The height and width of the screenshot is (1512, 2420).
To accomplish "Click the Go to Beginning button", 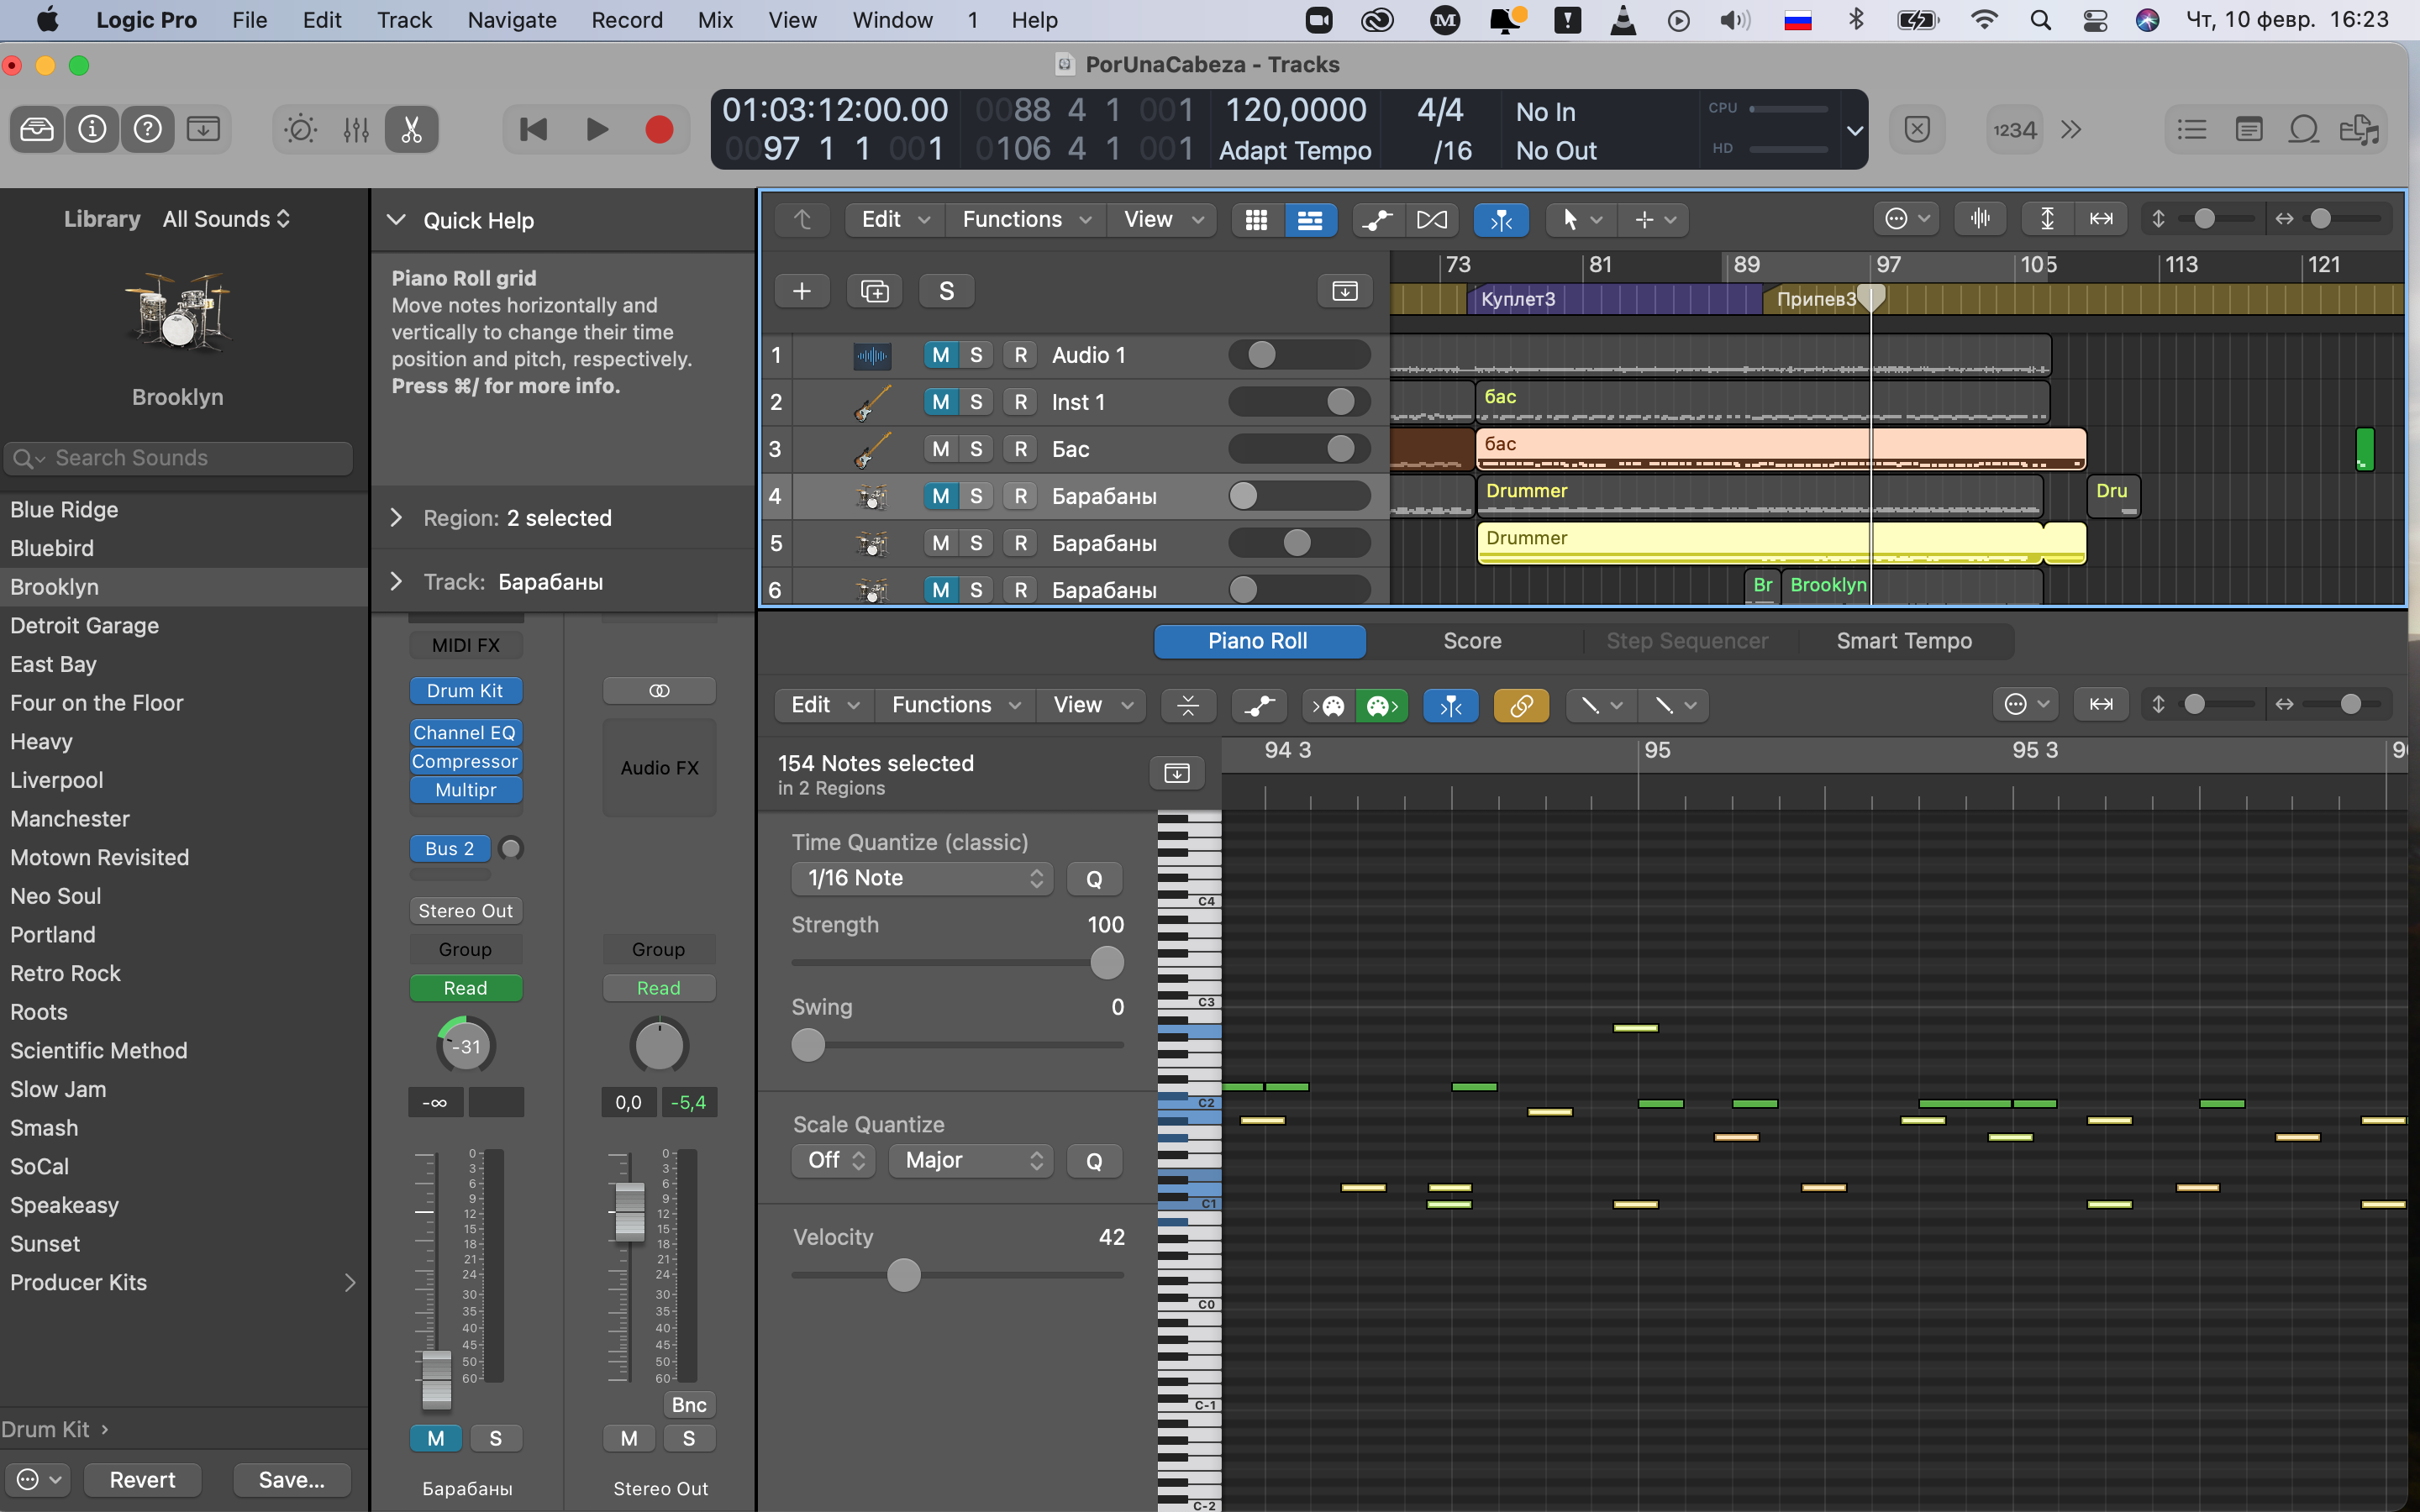I will coord(533,129).
